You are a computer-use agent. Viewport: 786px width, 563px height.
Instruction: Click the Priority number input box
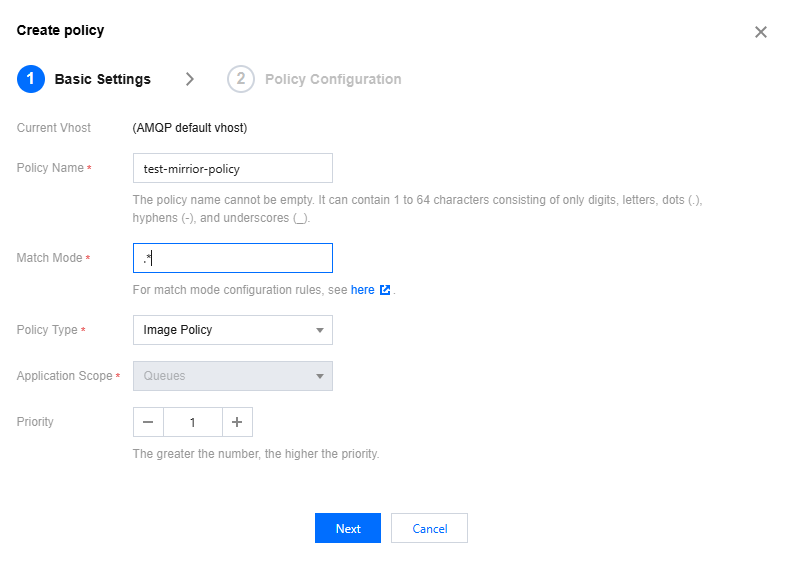pos(192,422)
